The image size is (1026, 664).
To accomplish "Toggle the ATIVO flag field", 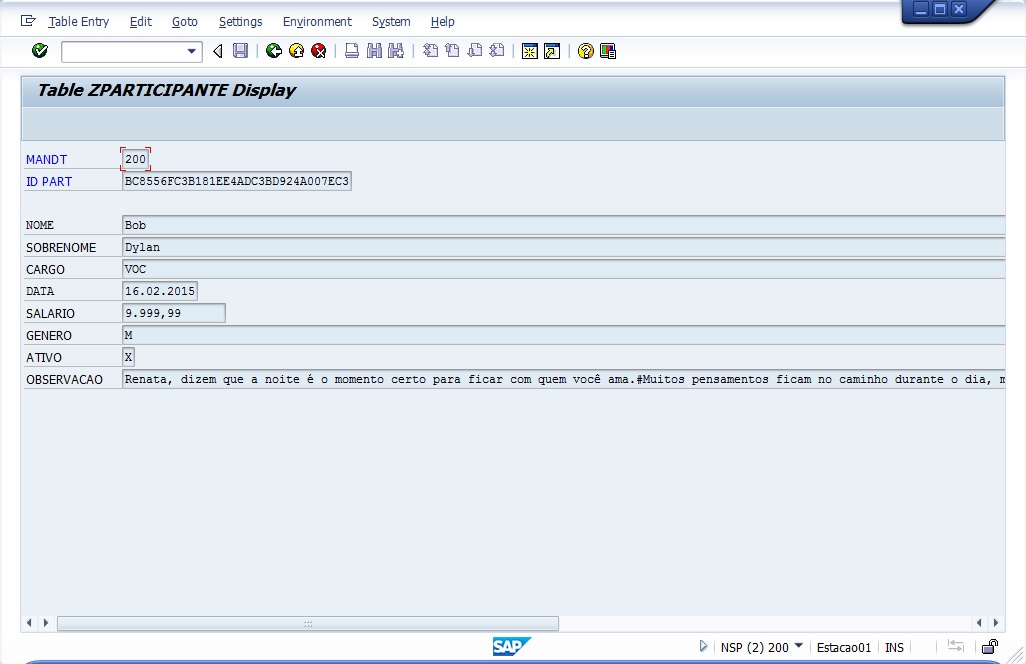I will click(x=128, y=357).
